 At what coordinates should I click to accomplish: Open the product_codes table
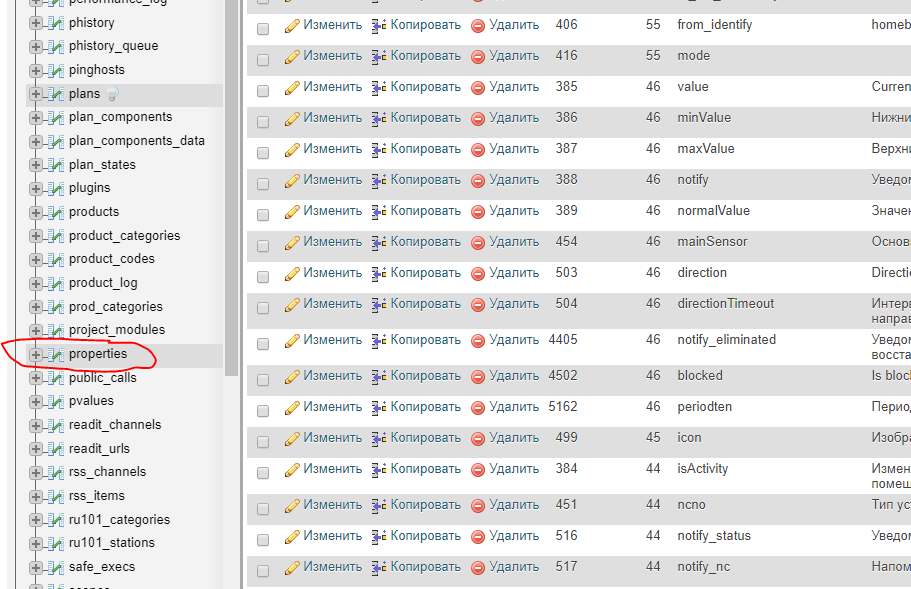pos(112,259)
